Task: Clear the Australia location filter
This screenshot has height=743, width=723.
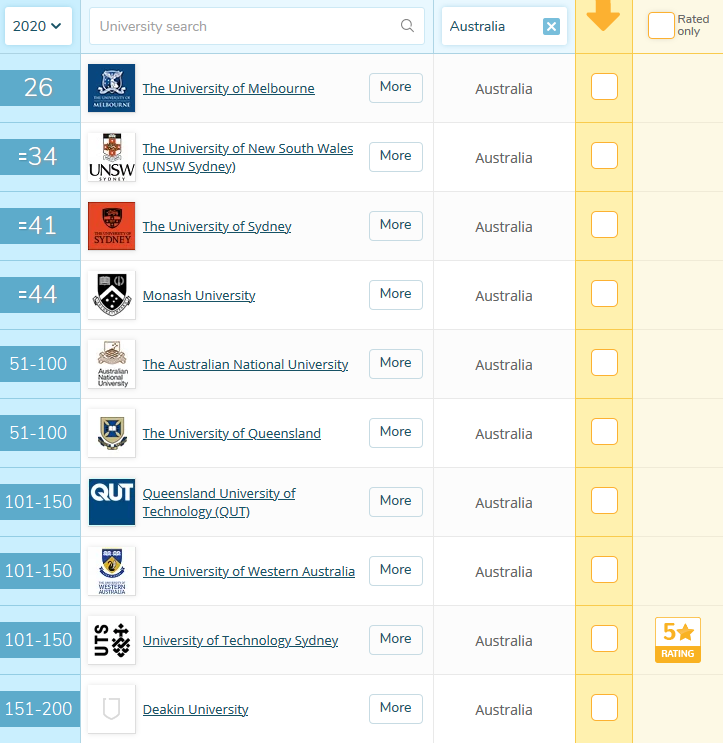Action: [x=551, y=27]
